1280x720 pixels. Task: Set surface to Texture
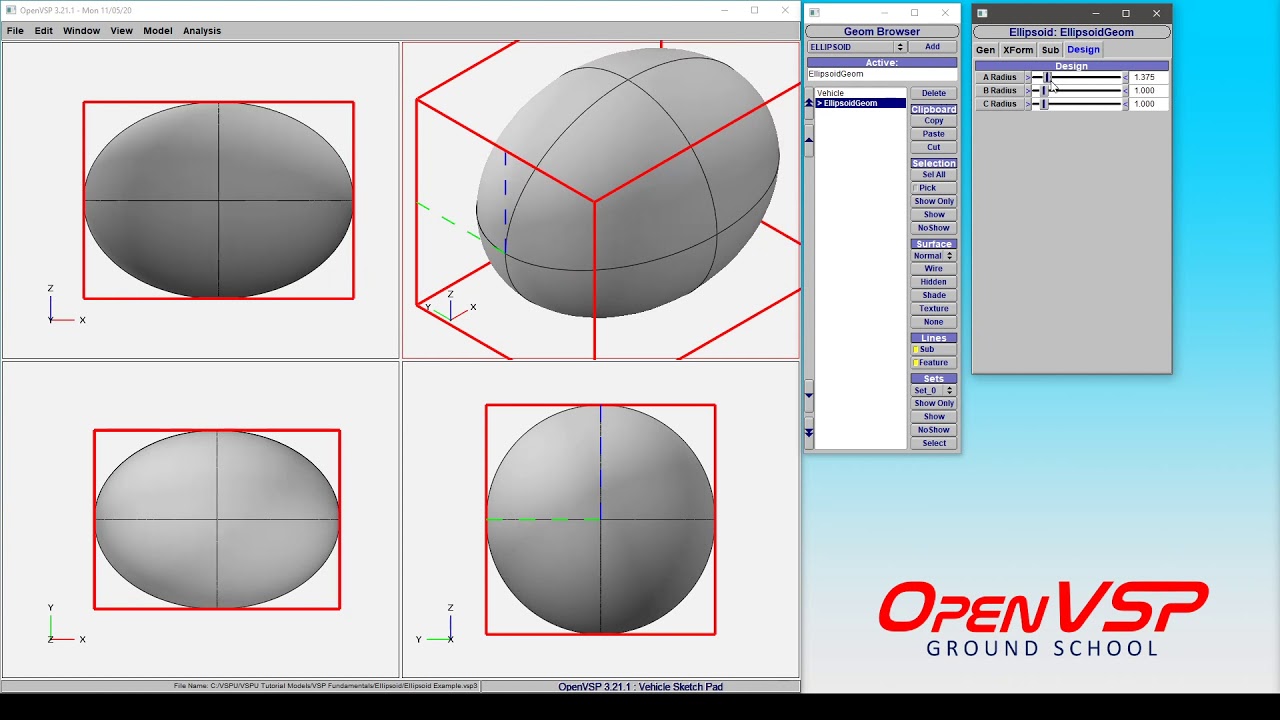coord(933,309)
